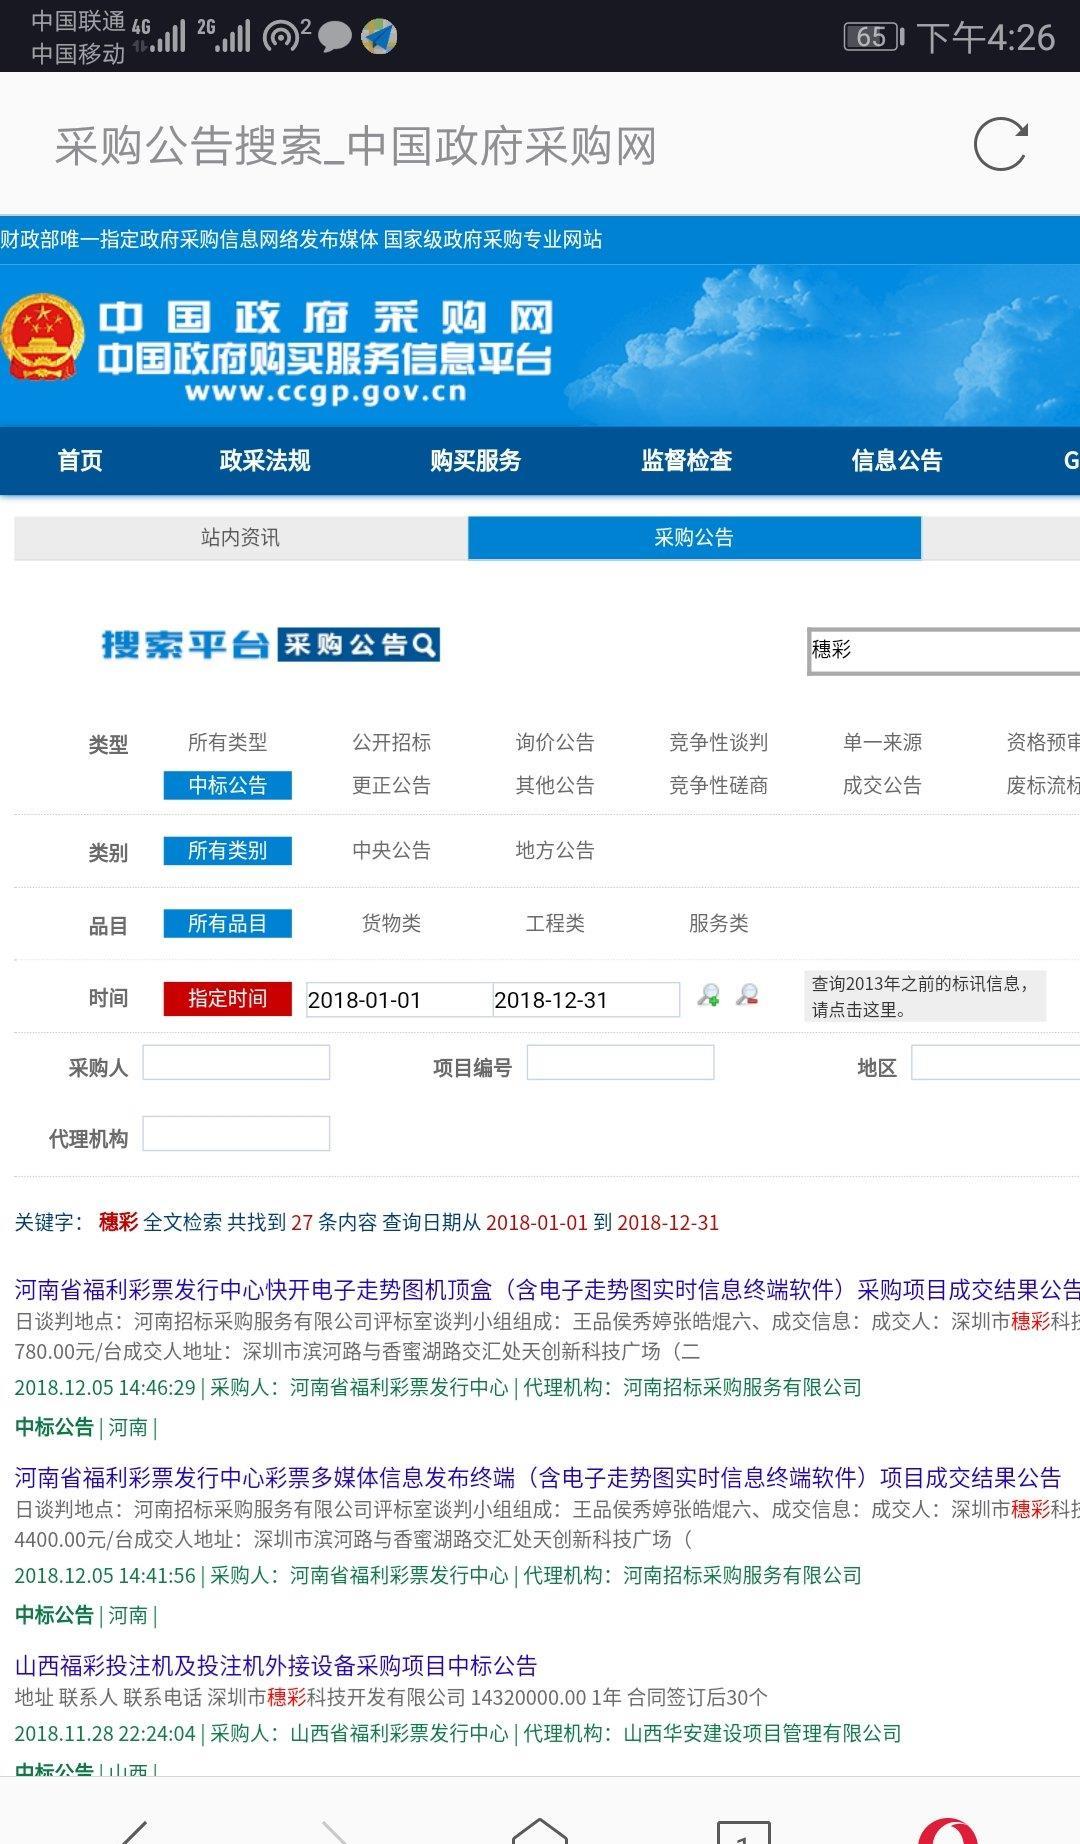Tap the tabs counter icon in the bottom bar
The width and height of the screenshot is (1080, 1844).
(x=744, y=1832)
